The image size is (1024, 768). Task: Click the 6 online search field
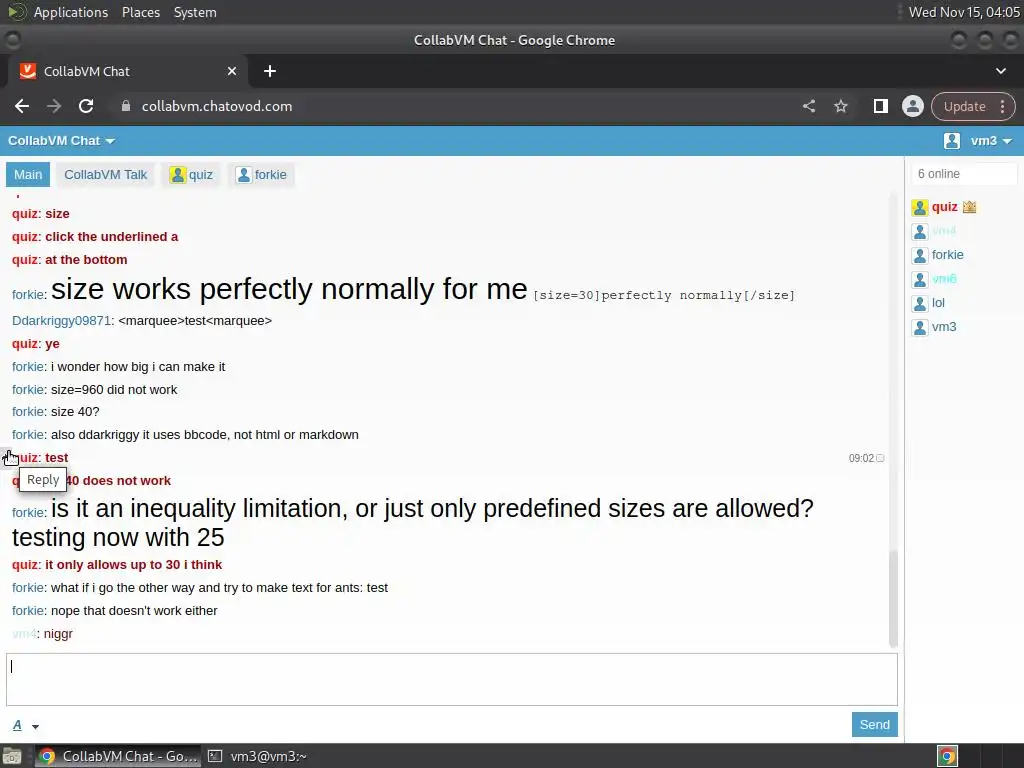(x=964, y=174)
